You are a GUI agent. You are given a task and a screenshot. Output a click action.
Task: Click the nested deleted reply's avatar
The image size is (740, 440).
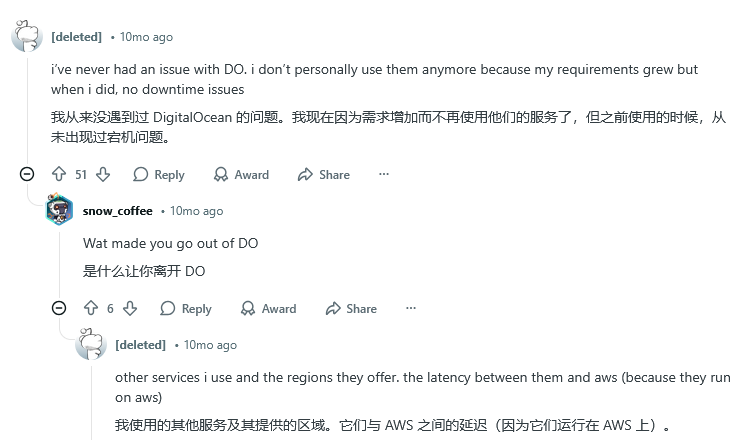coord(91,345)
